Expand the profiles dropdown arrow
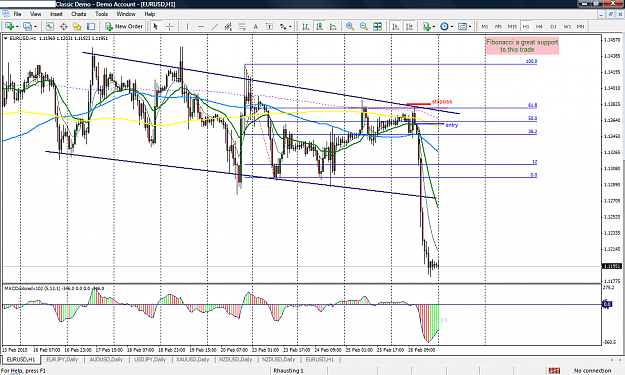 click(x=35, y=27)
